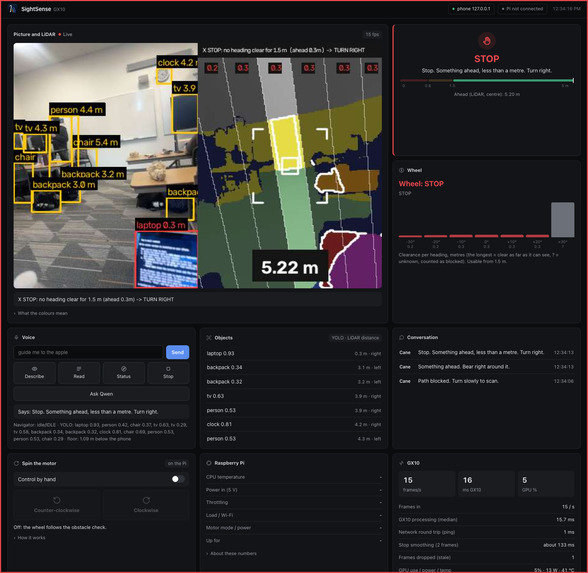Click the clock 4.2 detection label
Screen dimensions: 588x573
[177, 63]
